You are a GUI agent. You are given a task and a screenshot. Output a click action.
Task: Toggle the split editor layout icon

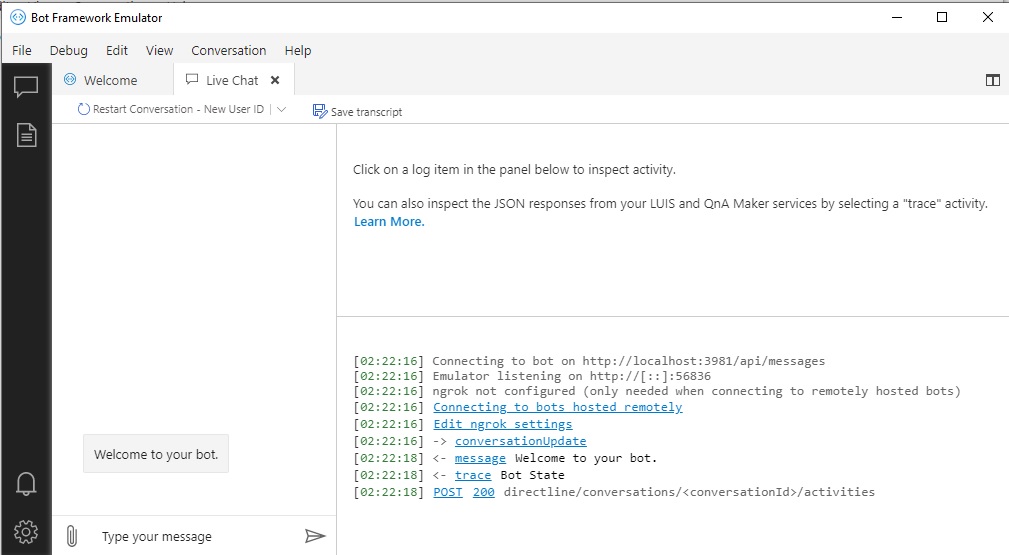[992, 81]
